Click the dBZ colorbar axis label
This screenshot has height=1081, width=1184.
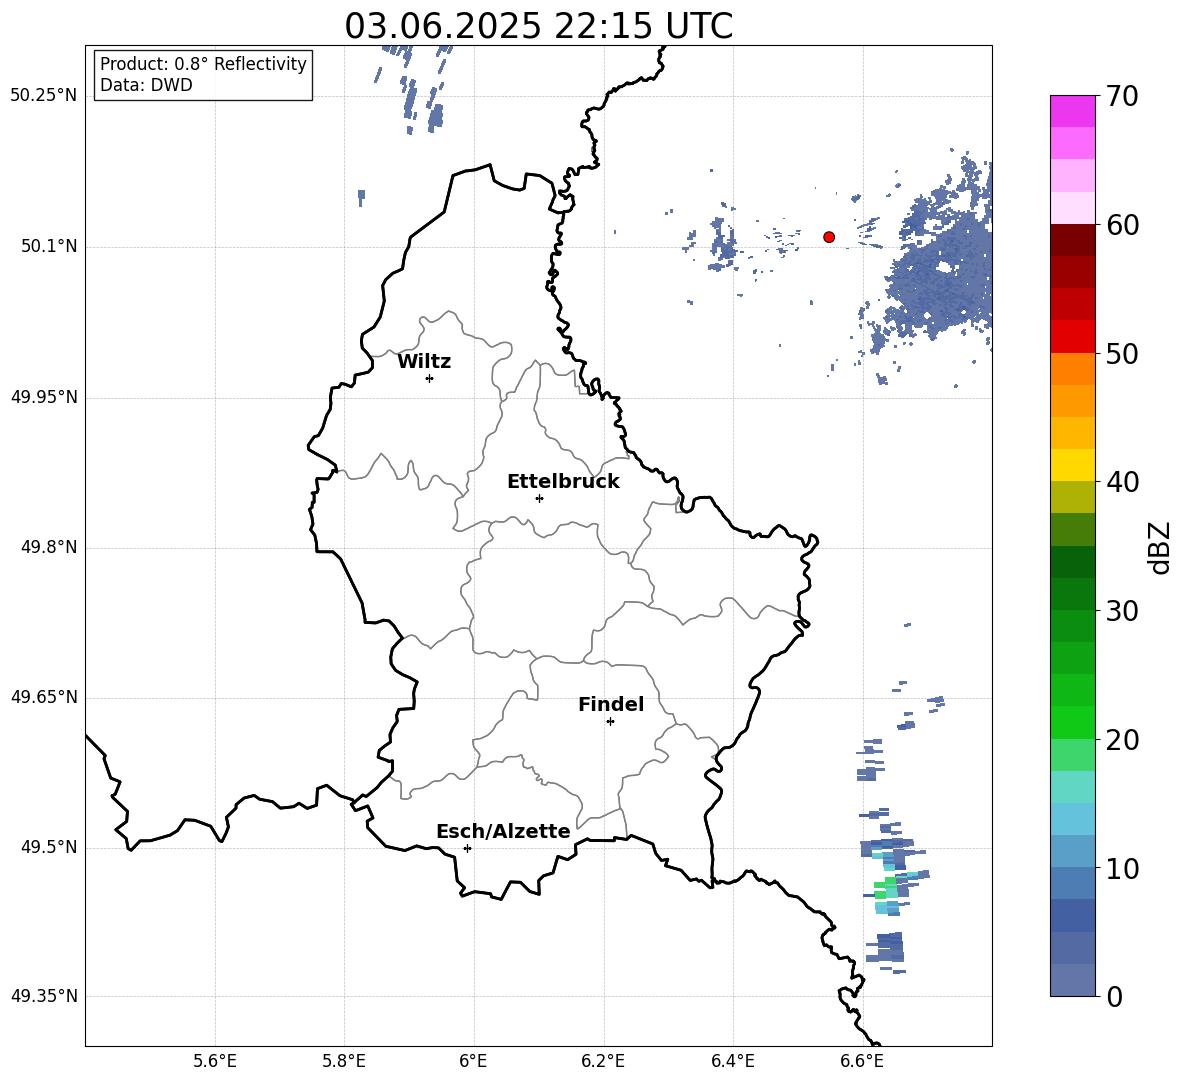point(1159,547)
